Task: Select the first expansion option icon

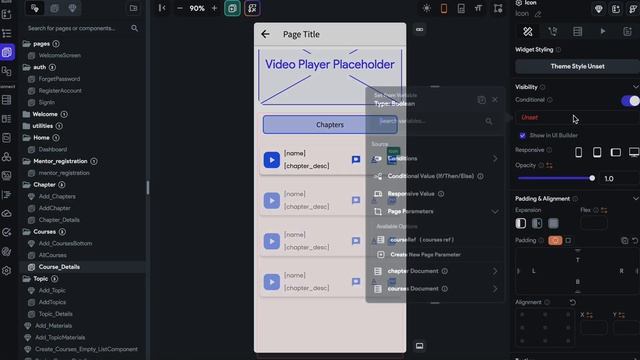Action: click(x=521, y=223)
